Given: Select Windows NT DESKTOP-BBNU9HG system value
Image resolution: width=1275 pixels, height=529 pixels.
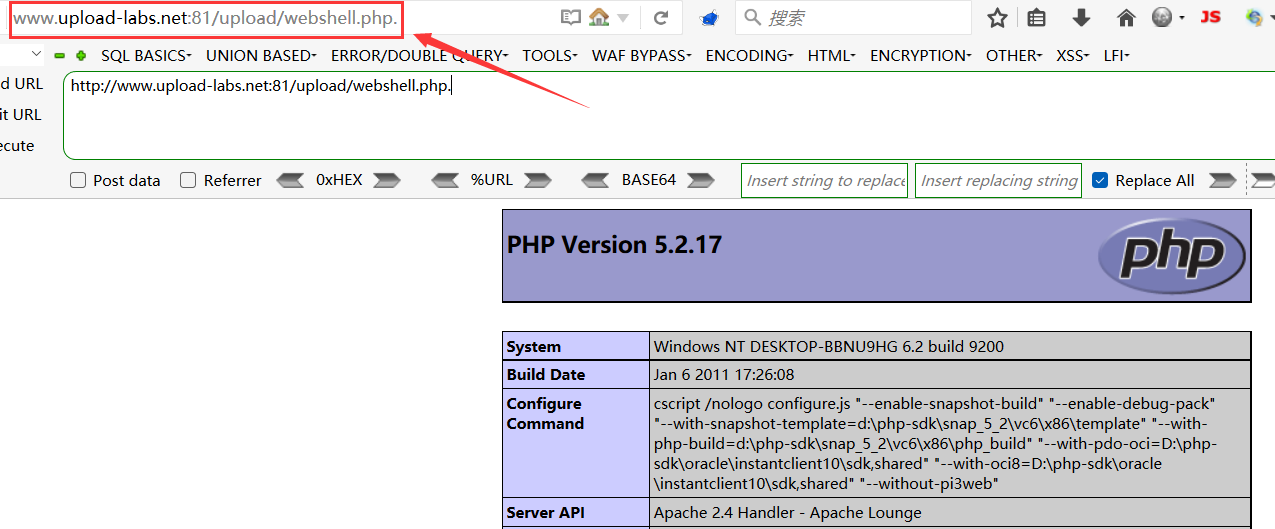Looking at the screenshot, I should pyautogui.click(x=829, y=347).
